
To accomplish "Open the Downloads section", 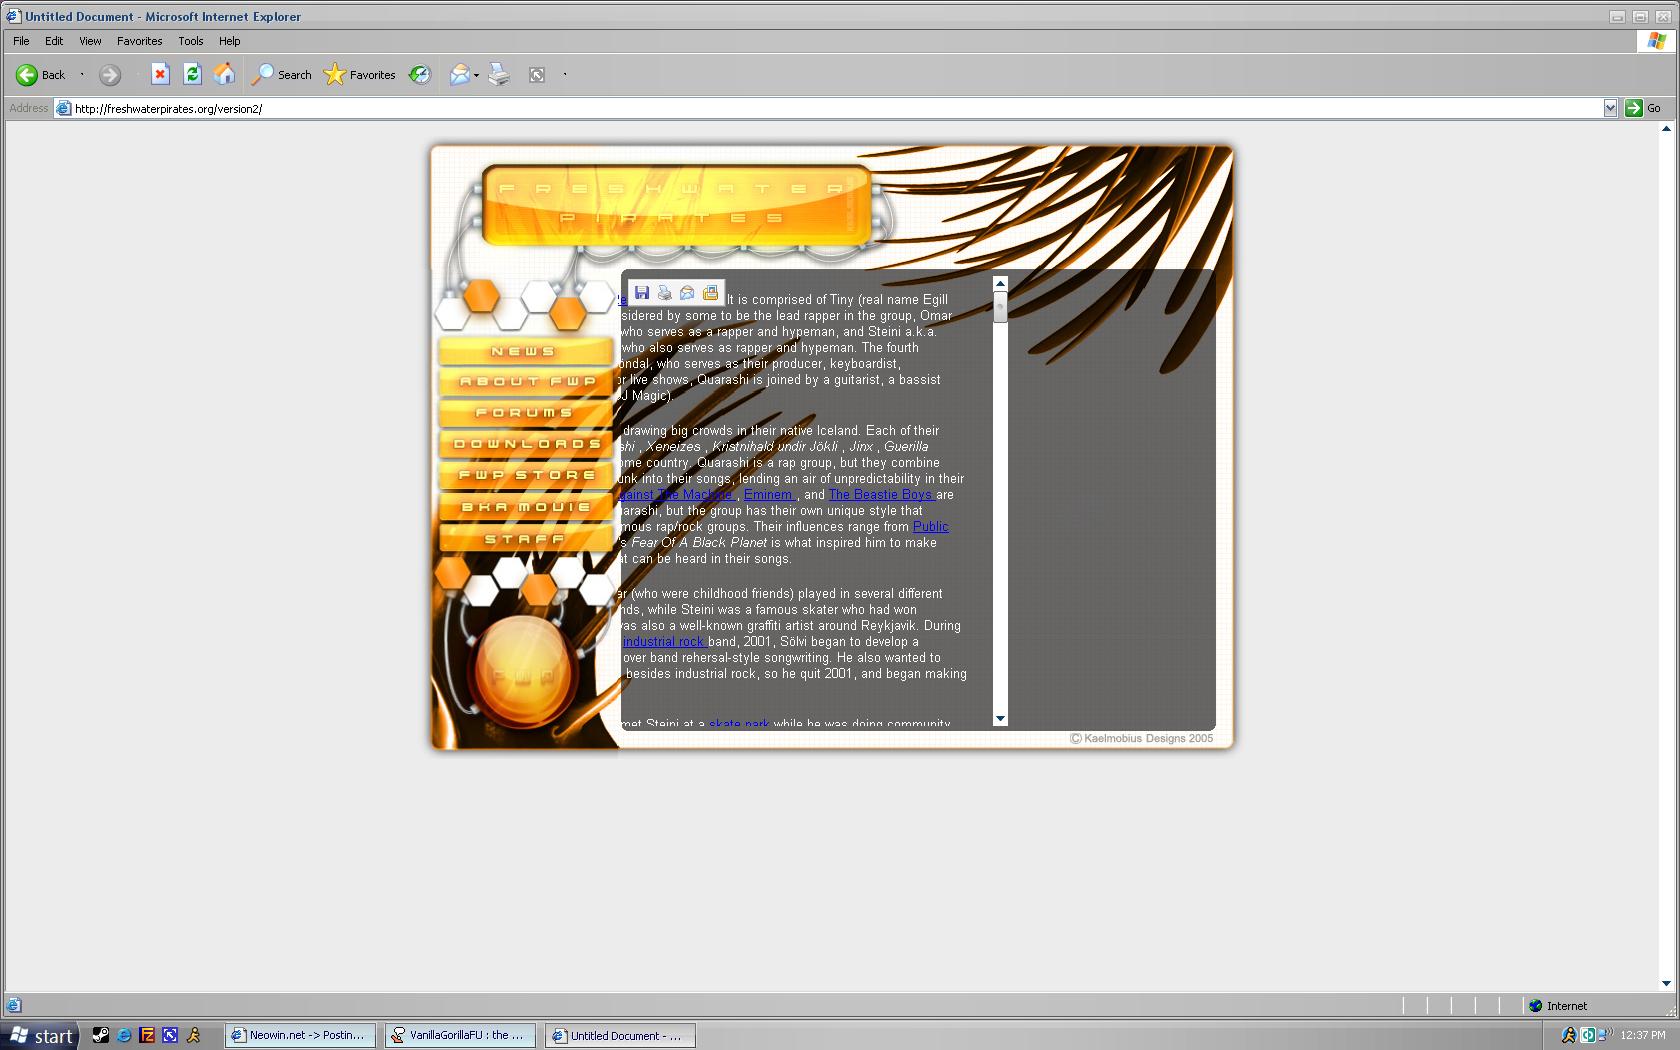I will pos(524,443).
